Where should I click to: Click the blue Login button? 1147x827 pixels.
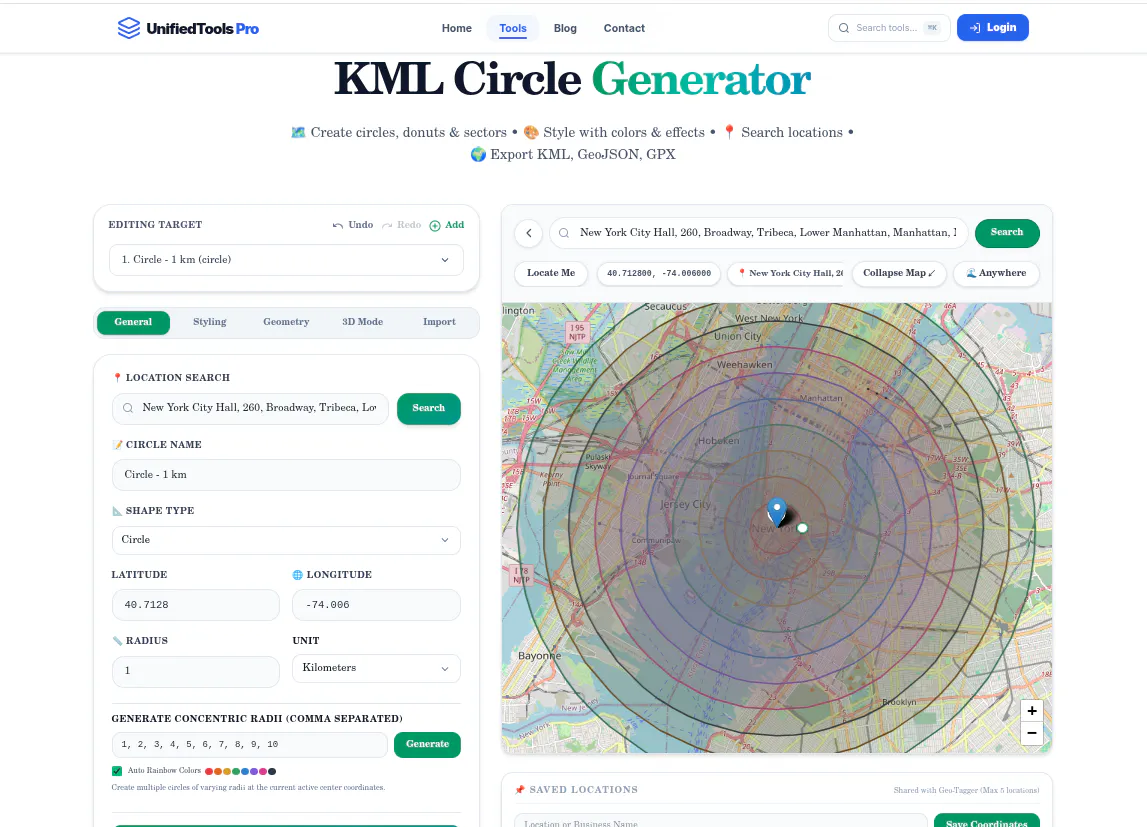coord(993,28)
